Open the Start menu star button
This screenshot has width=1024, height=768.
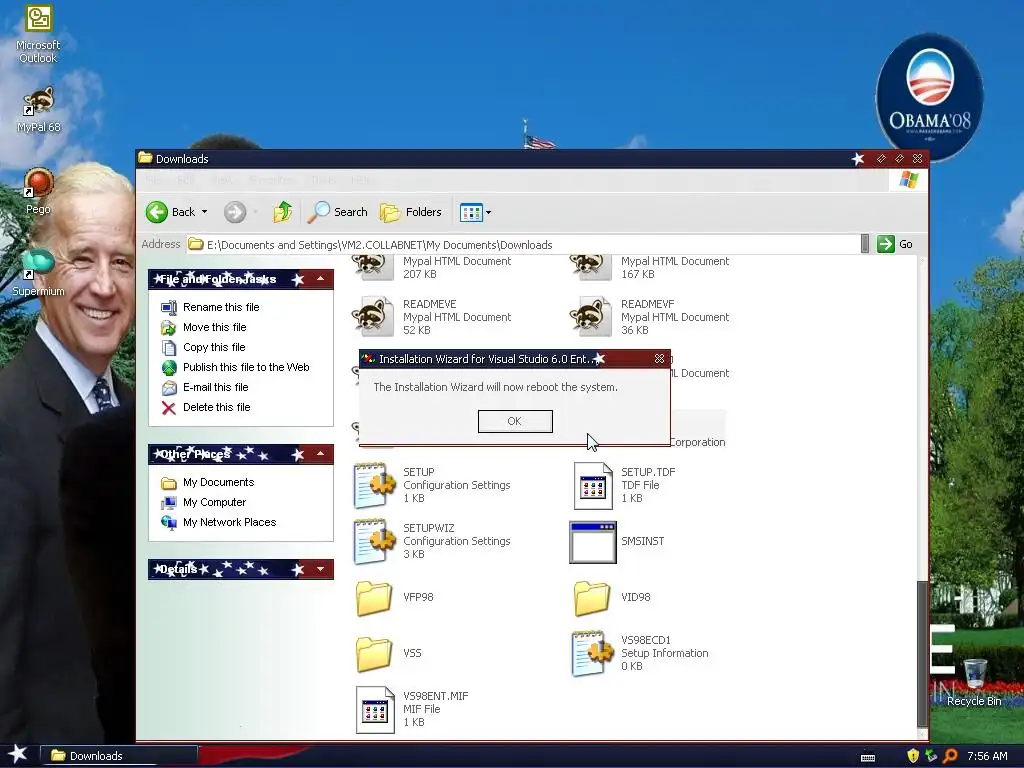18,754
